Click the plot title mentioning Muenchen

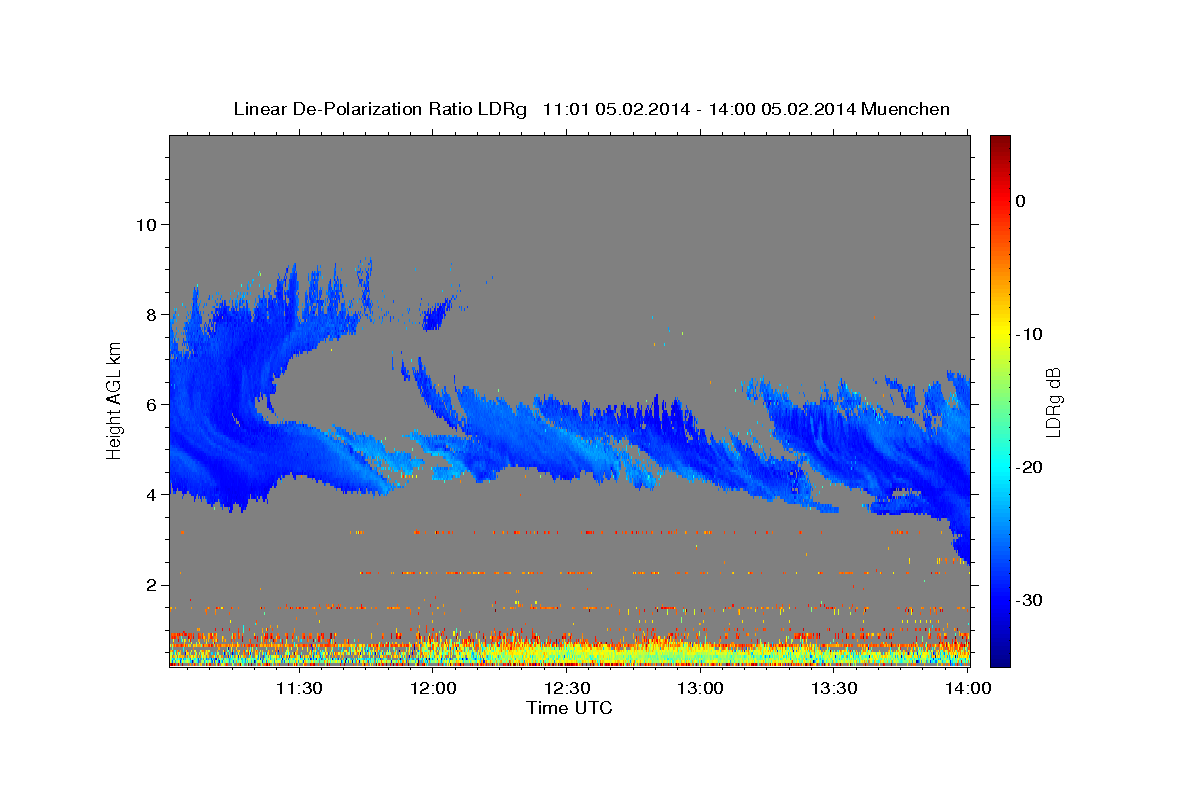pos(591,109)
